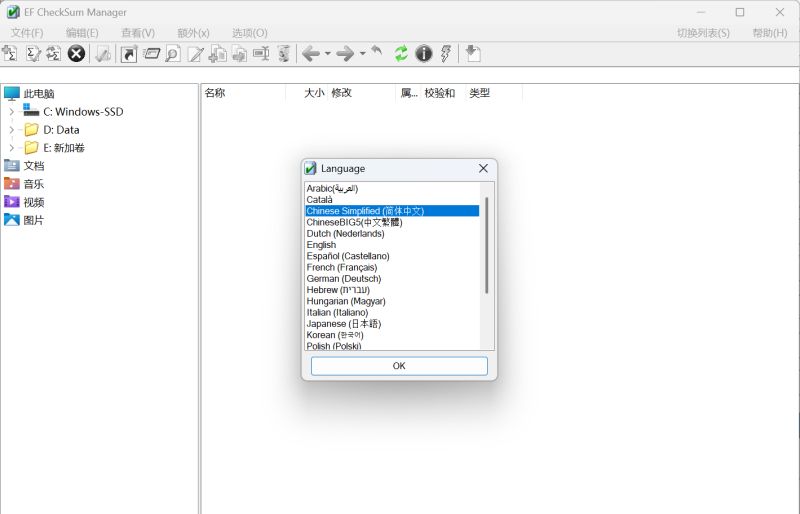Viewport: 800px width, 514px height.
Task: Click the black info circle icon
Action: pyautogui.click(x=423, y=53)
